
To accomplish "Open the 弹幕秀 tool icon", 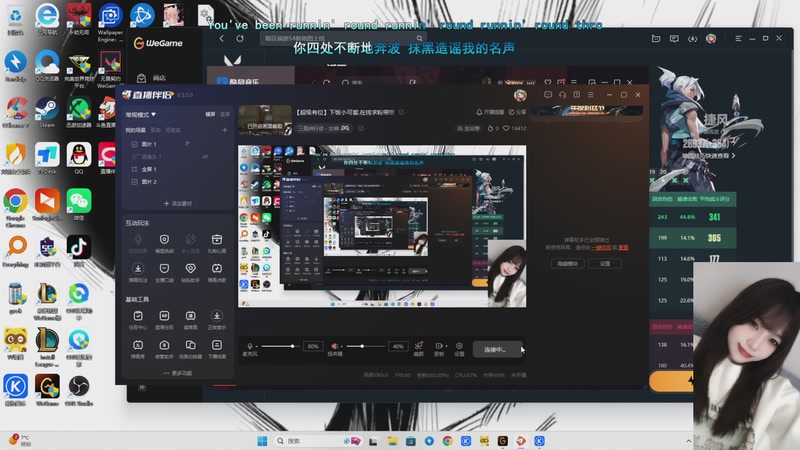I will [x=138, y=345].
